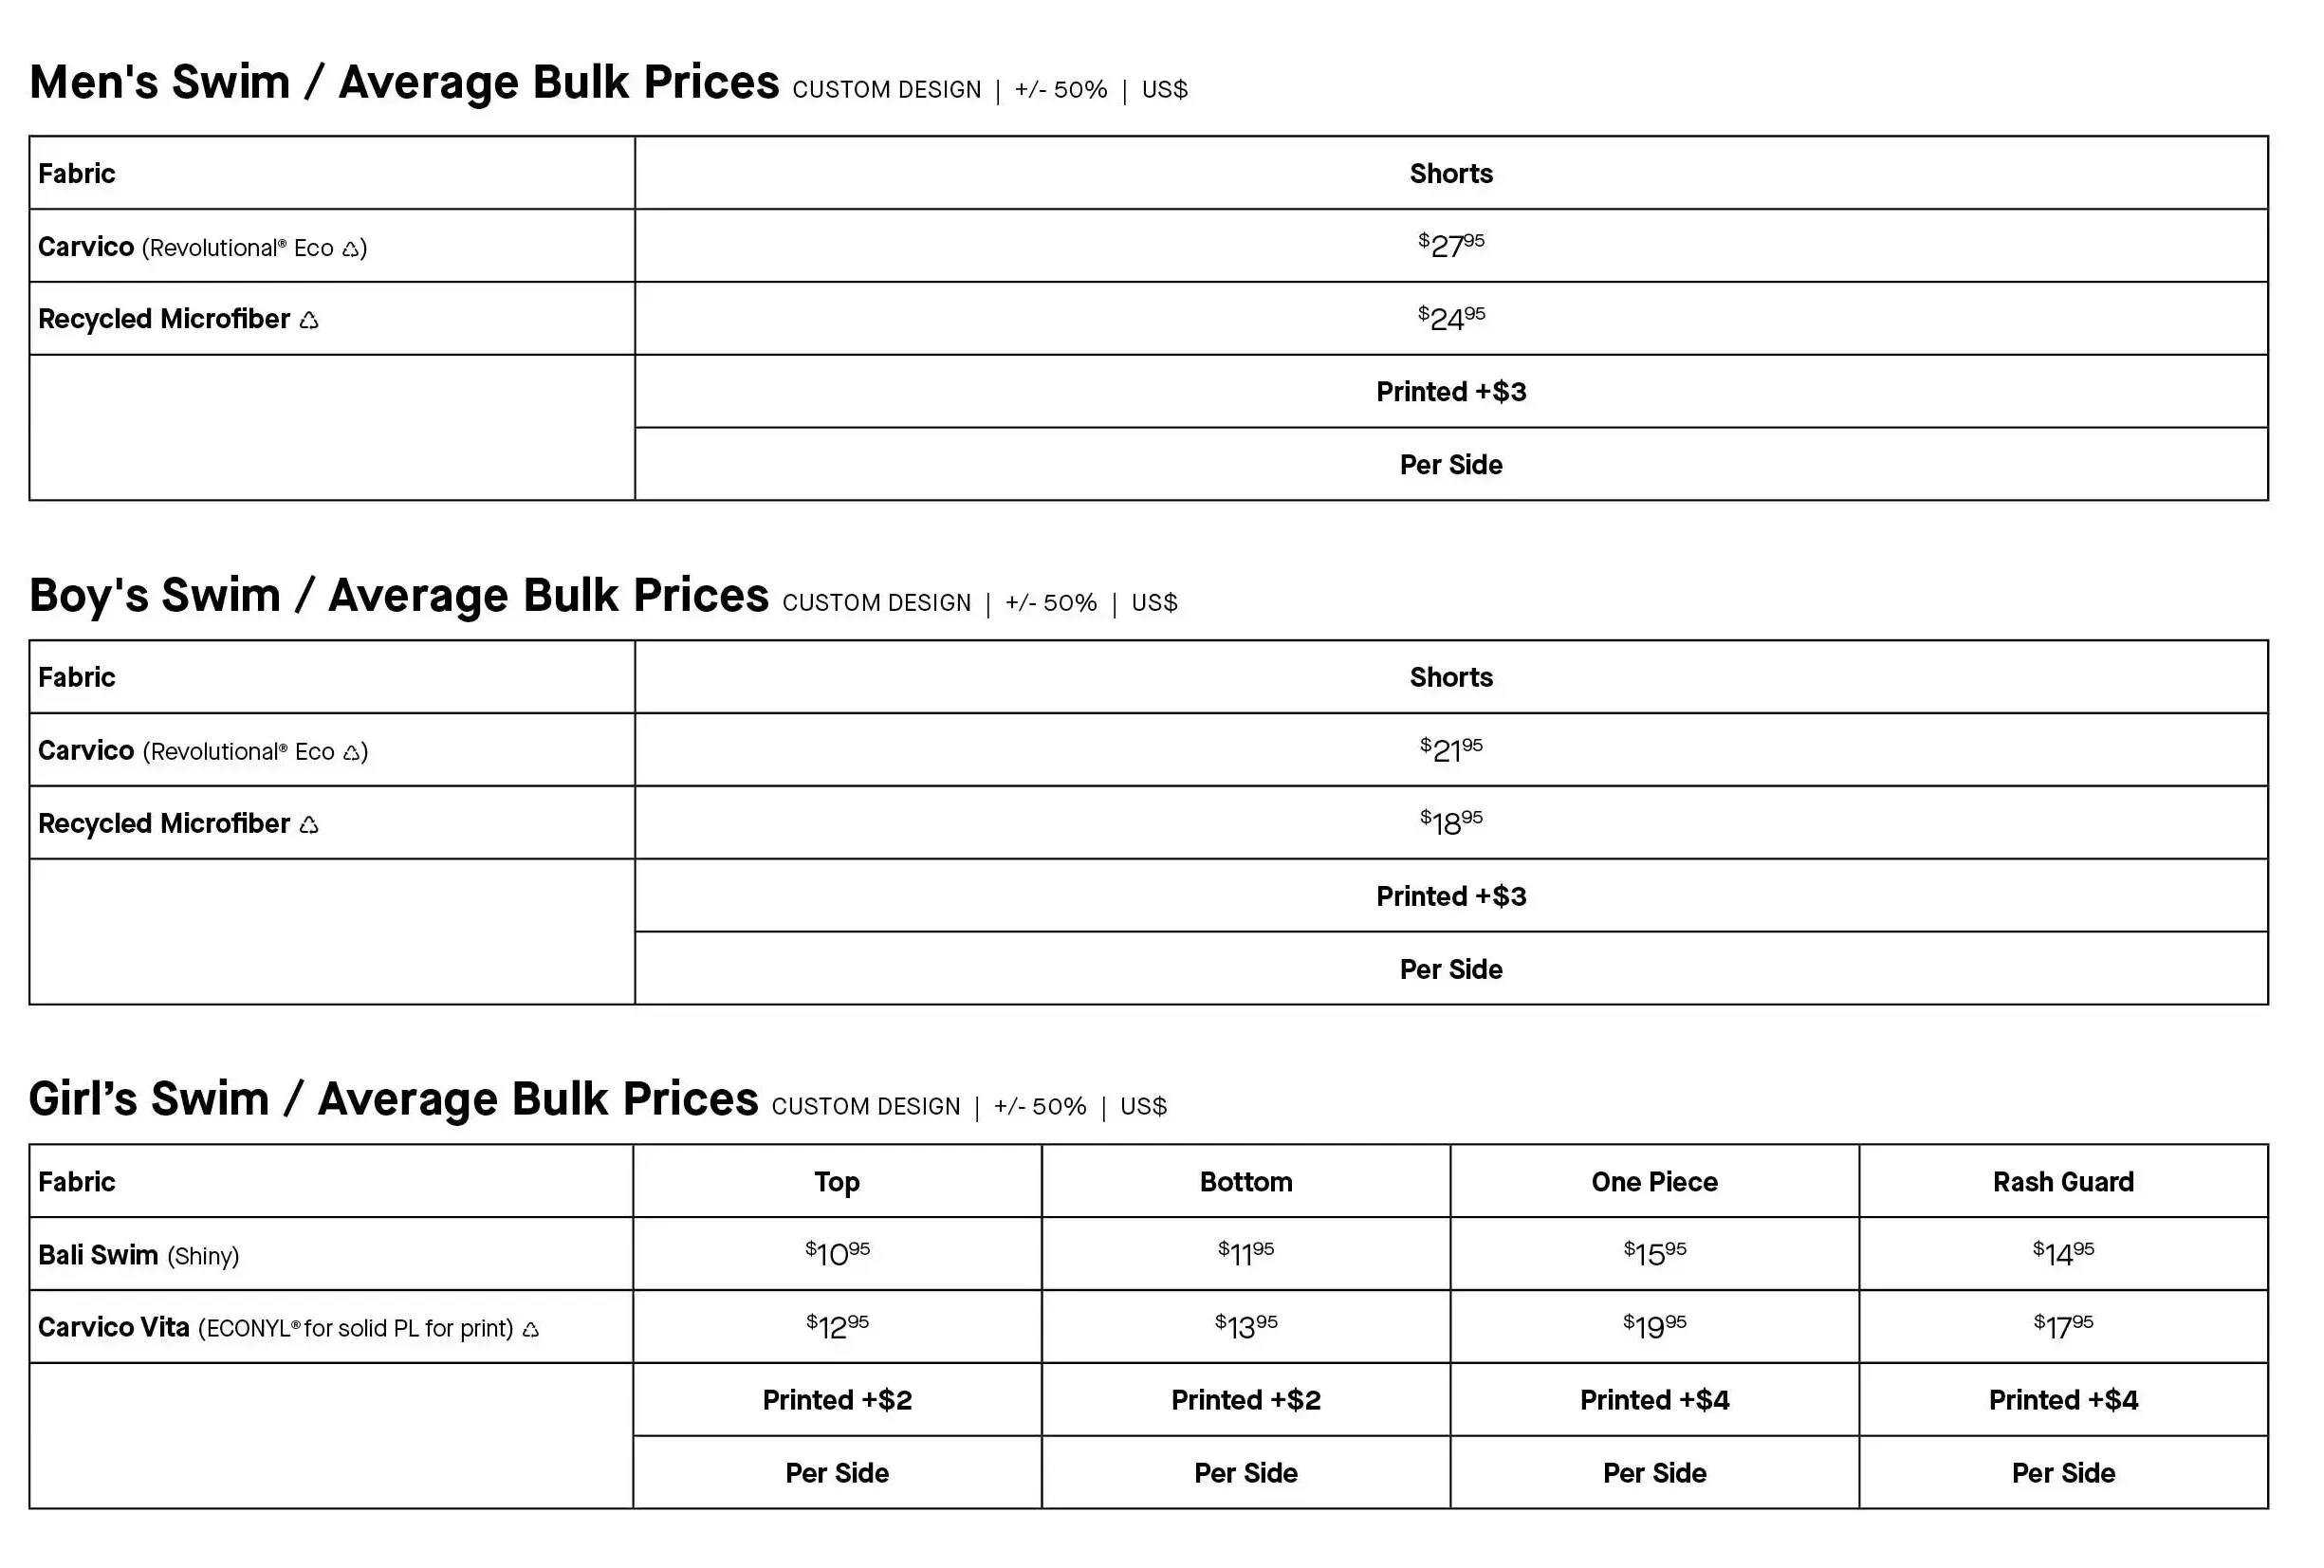The width and height of the screenshot is (2324, 1568).
Task: Click the Bali Swim Bottom price $11.95
Action: (1245, 1253)
